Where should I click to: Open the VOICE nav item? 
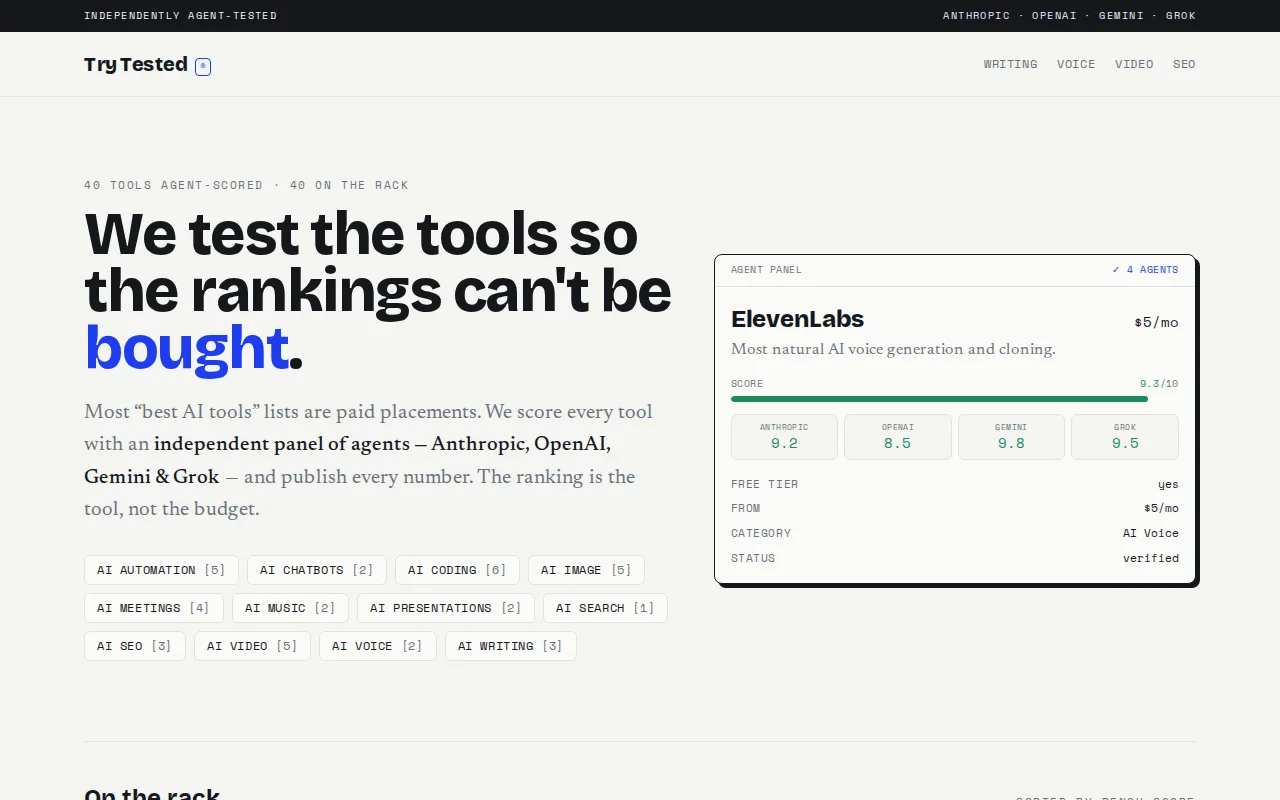click(1076, 64)
